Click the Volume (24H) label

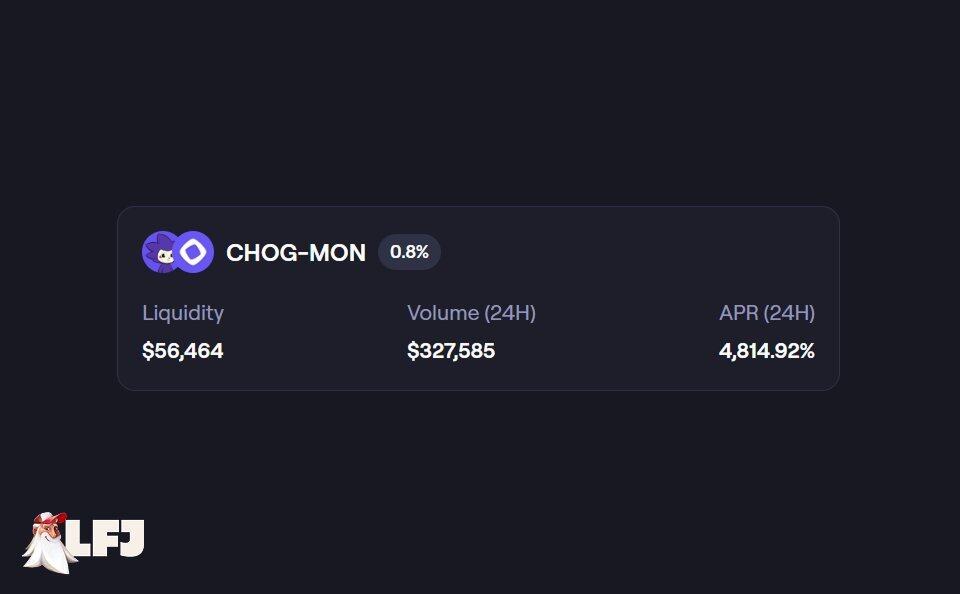coord(471,313)
